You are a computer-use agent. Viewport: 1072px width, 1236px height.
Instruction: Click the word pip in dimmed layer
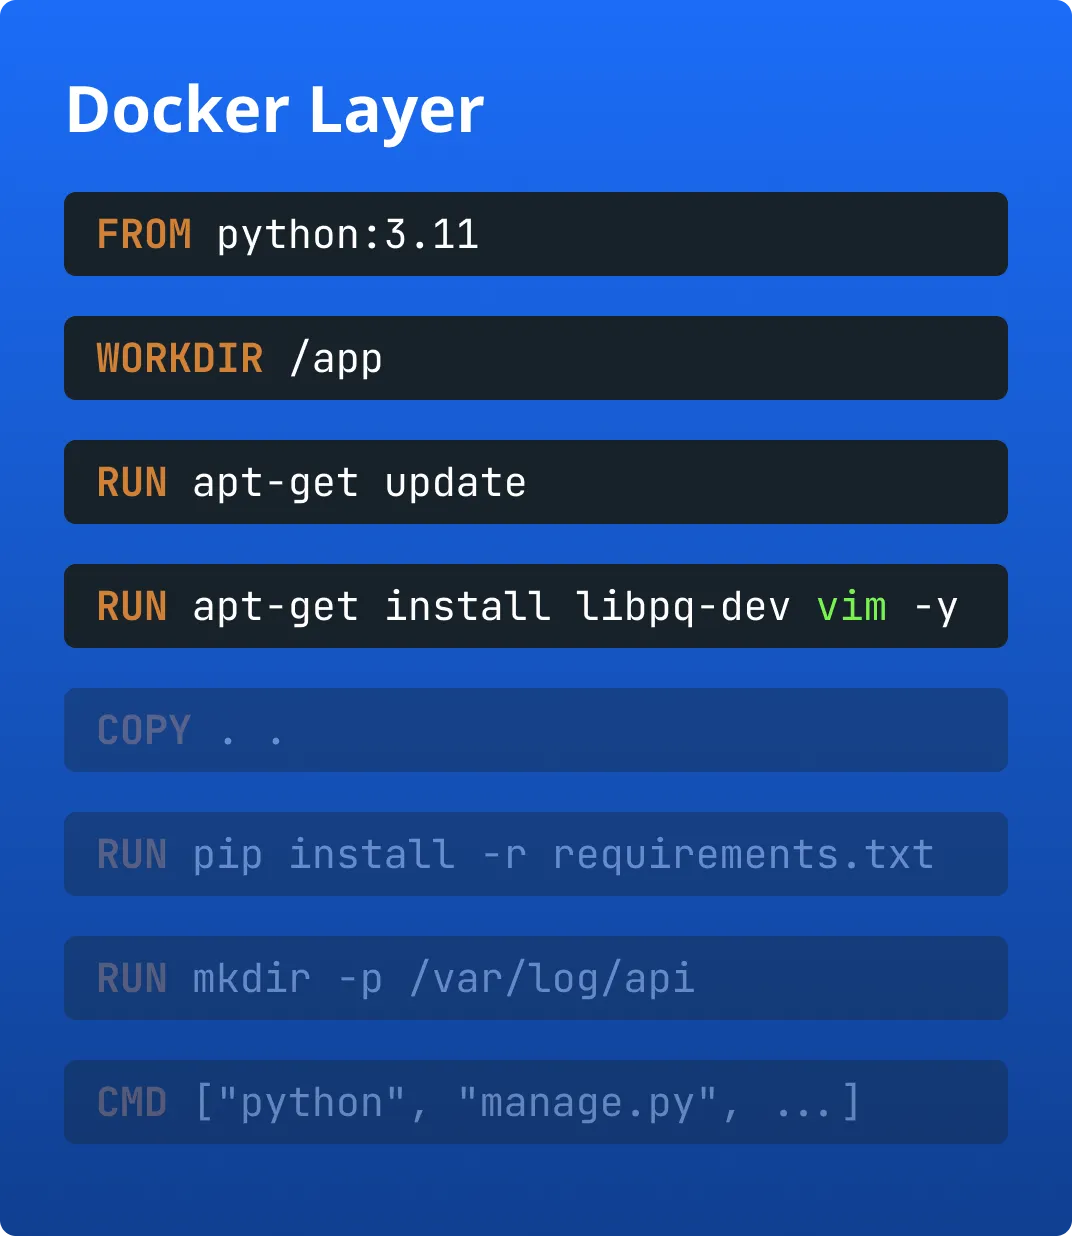coord(228,855)
